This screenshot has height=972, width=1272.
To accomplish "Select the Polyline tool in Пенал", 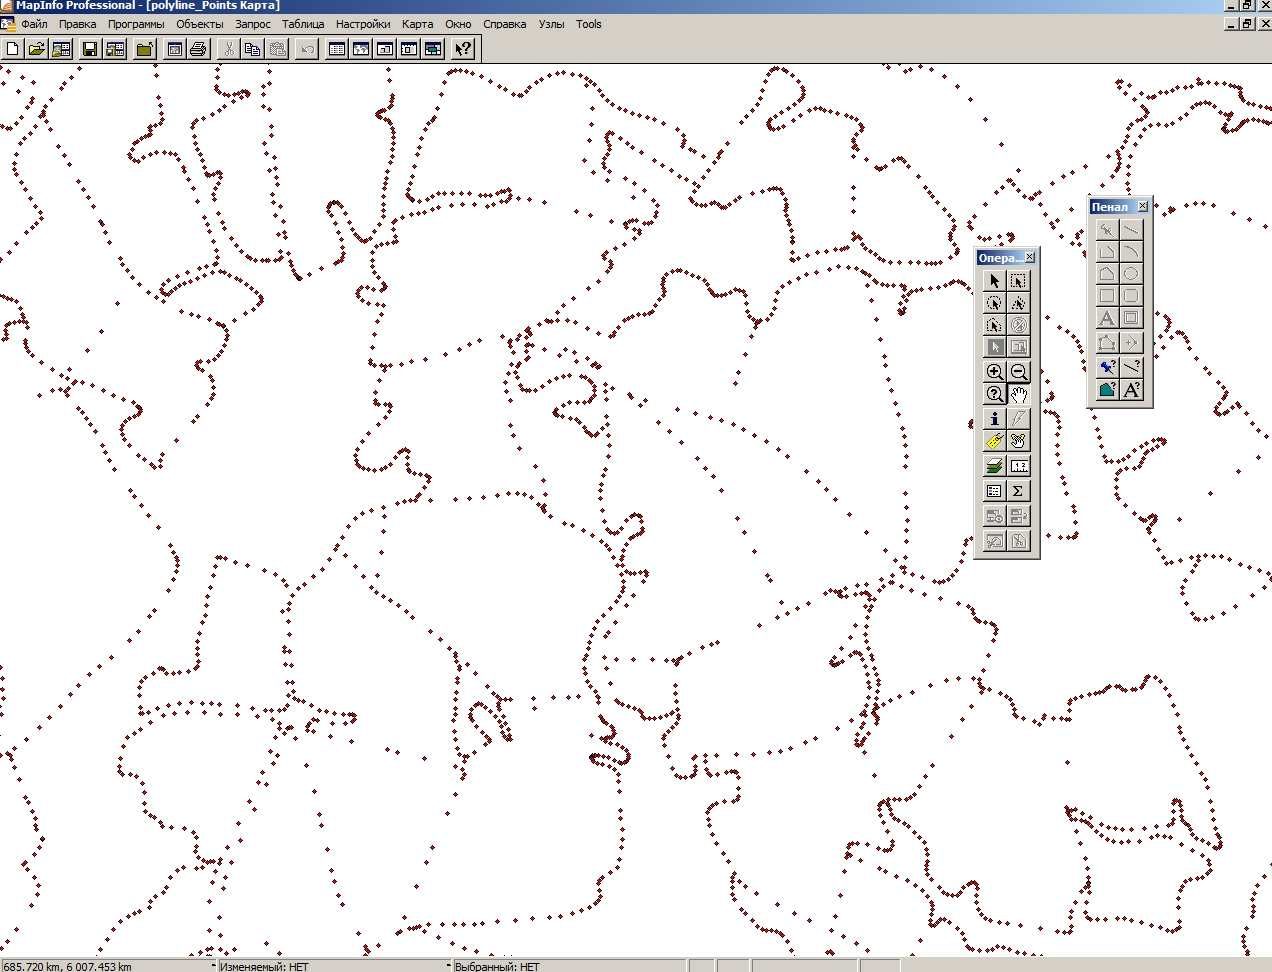I will [1106, 251].
